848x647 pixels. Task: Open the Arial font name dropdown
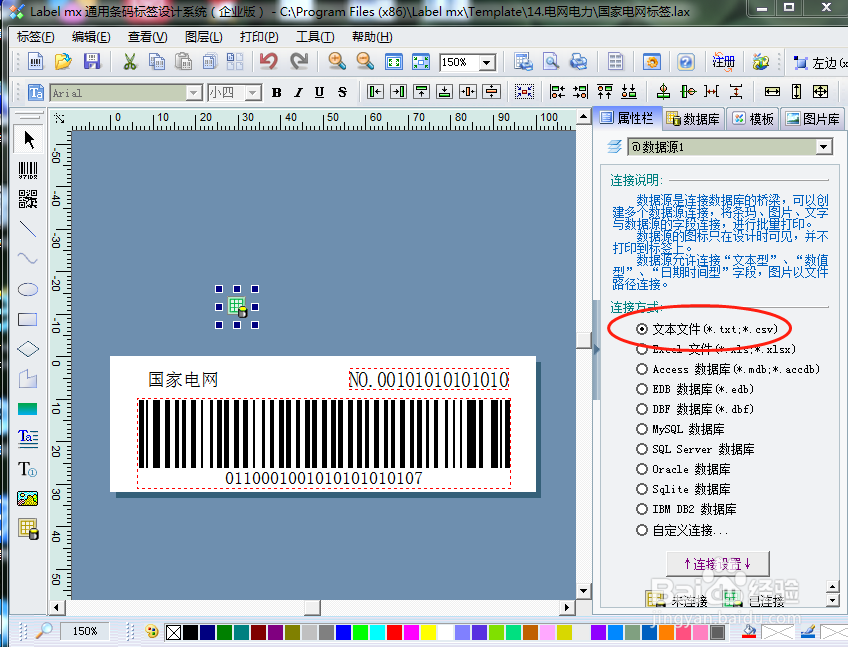[x=194, y=93]
